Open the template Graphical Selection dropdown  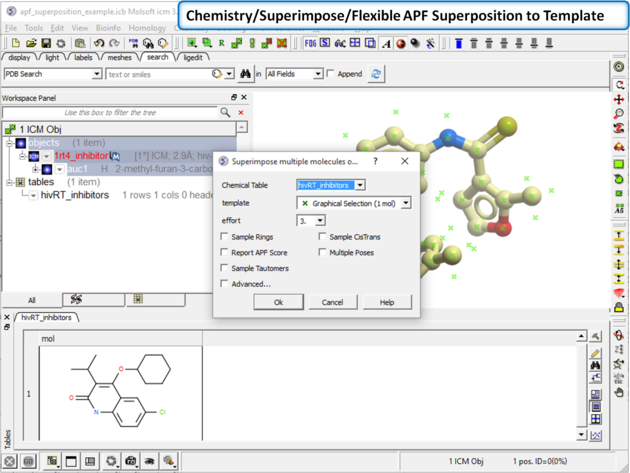[x=406, y=203]
